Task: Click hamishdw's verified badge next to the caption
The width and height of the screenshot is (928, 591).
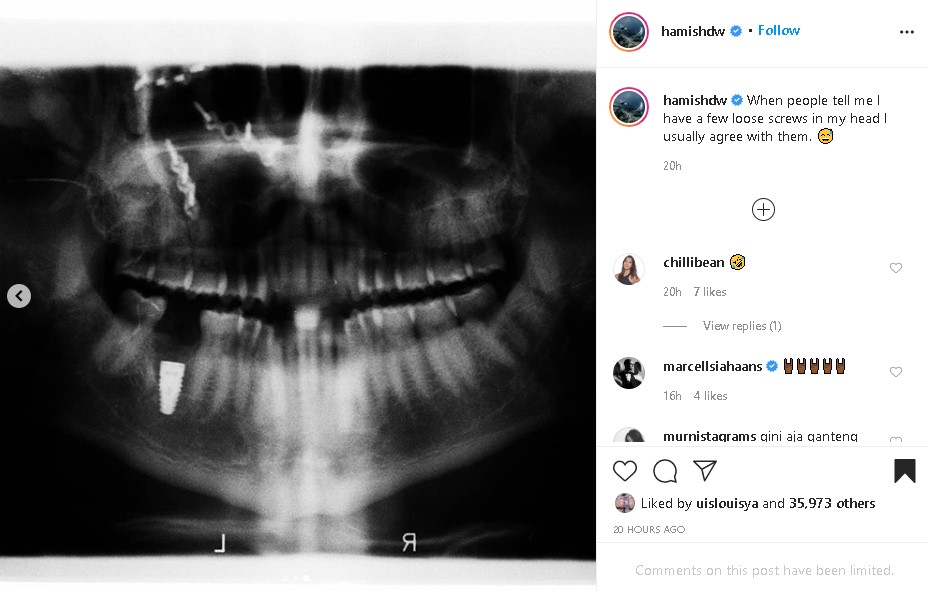Action: pyautogui.click(x=737, y=100)
